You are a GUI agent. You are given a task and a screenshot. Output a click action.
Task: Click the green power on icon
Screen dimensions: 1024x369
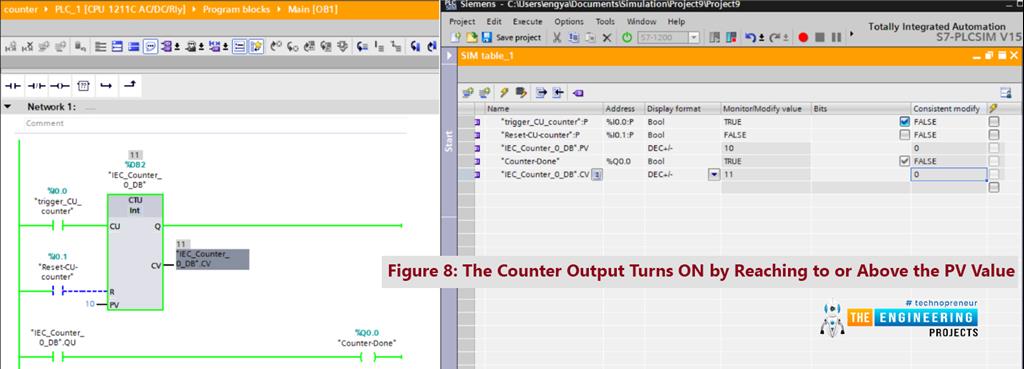[627, 37]
